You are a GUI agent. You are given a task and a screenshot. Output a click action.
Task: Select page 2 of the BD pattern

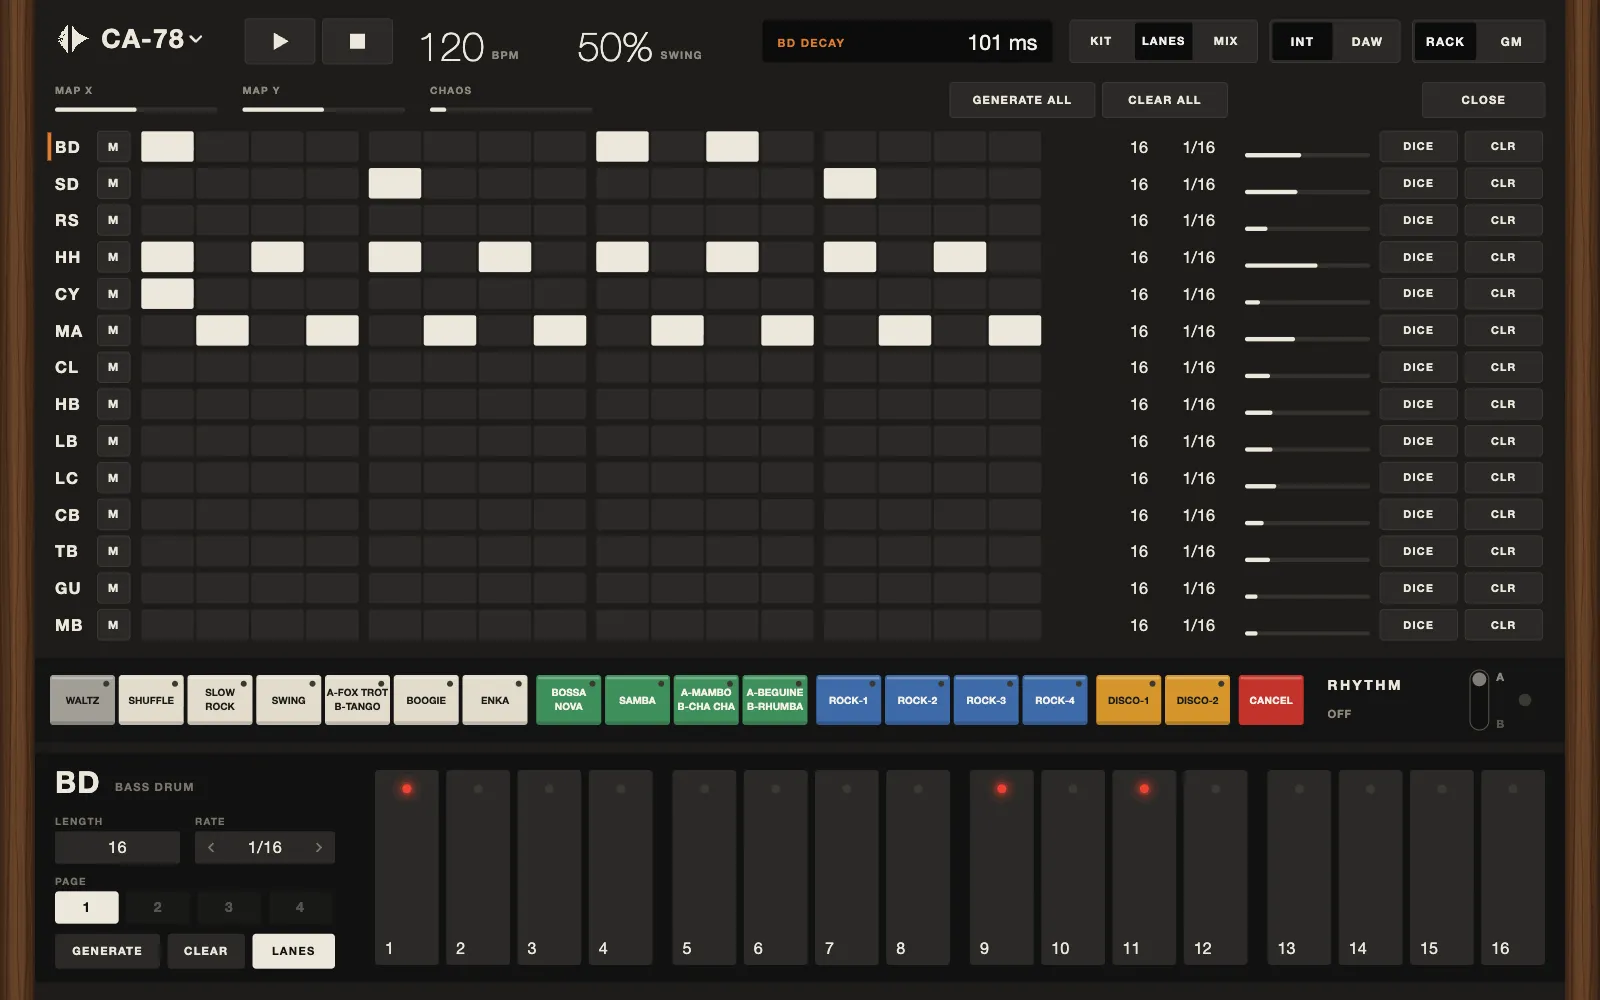157,907
